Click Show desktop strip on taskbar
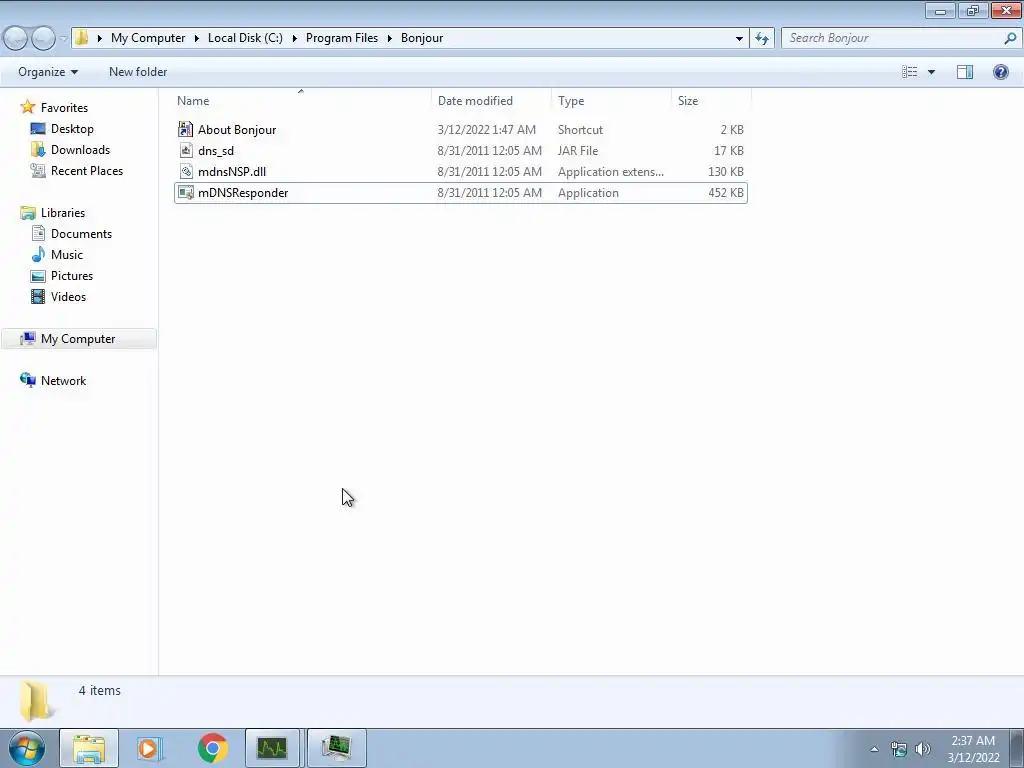1024x768 pixels. (1016, 748)
